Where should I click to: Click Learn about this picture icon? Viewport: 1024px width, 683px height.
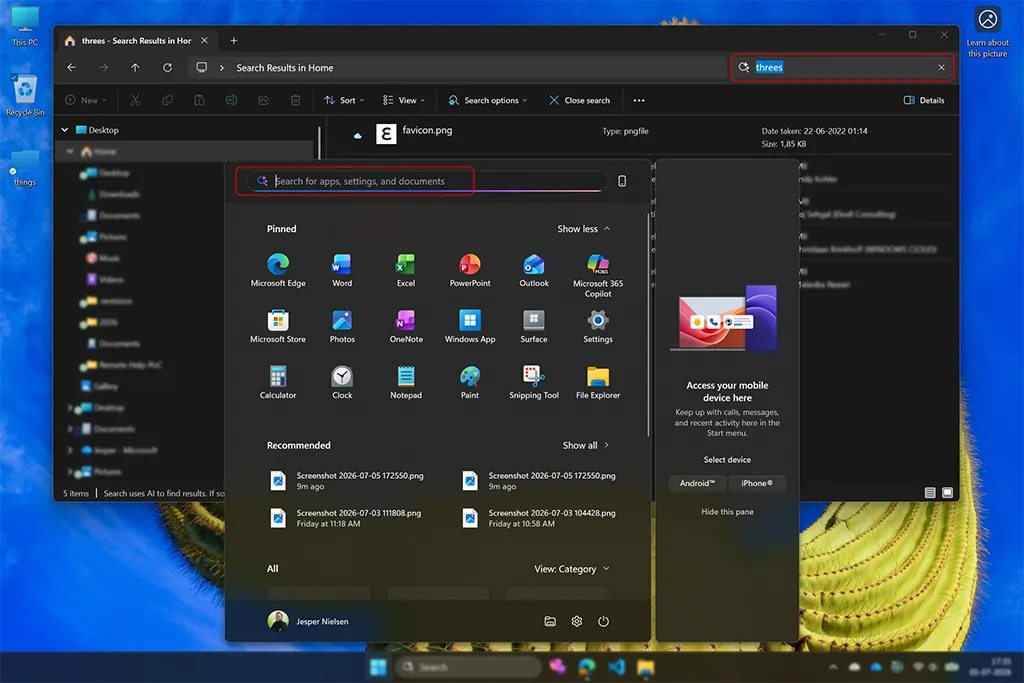click(x=987, y=33)
